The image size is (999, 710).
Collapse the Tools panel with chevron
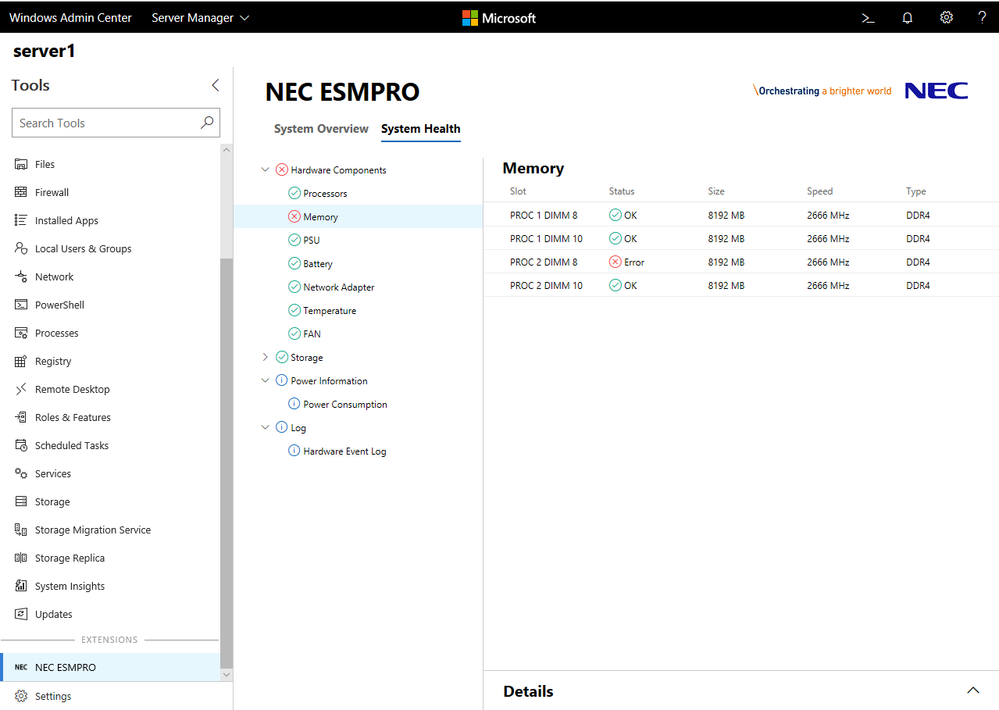click(215, 85)
